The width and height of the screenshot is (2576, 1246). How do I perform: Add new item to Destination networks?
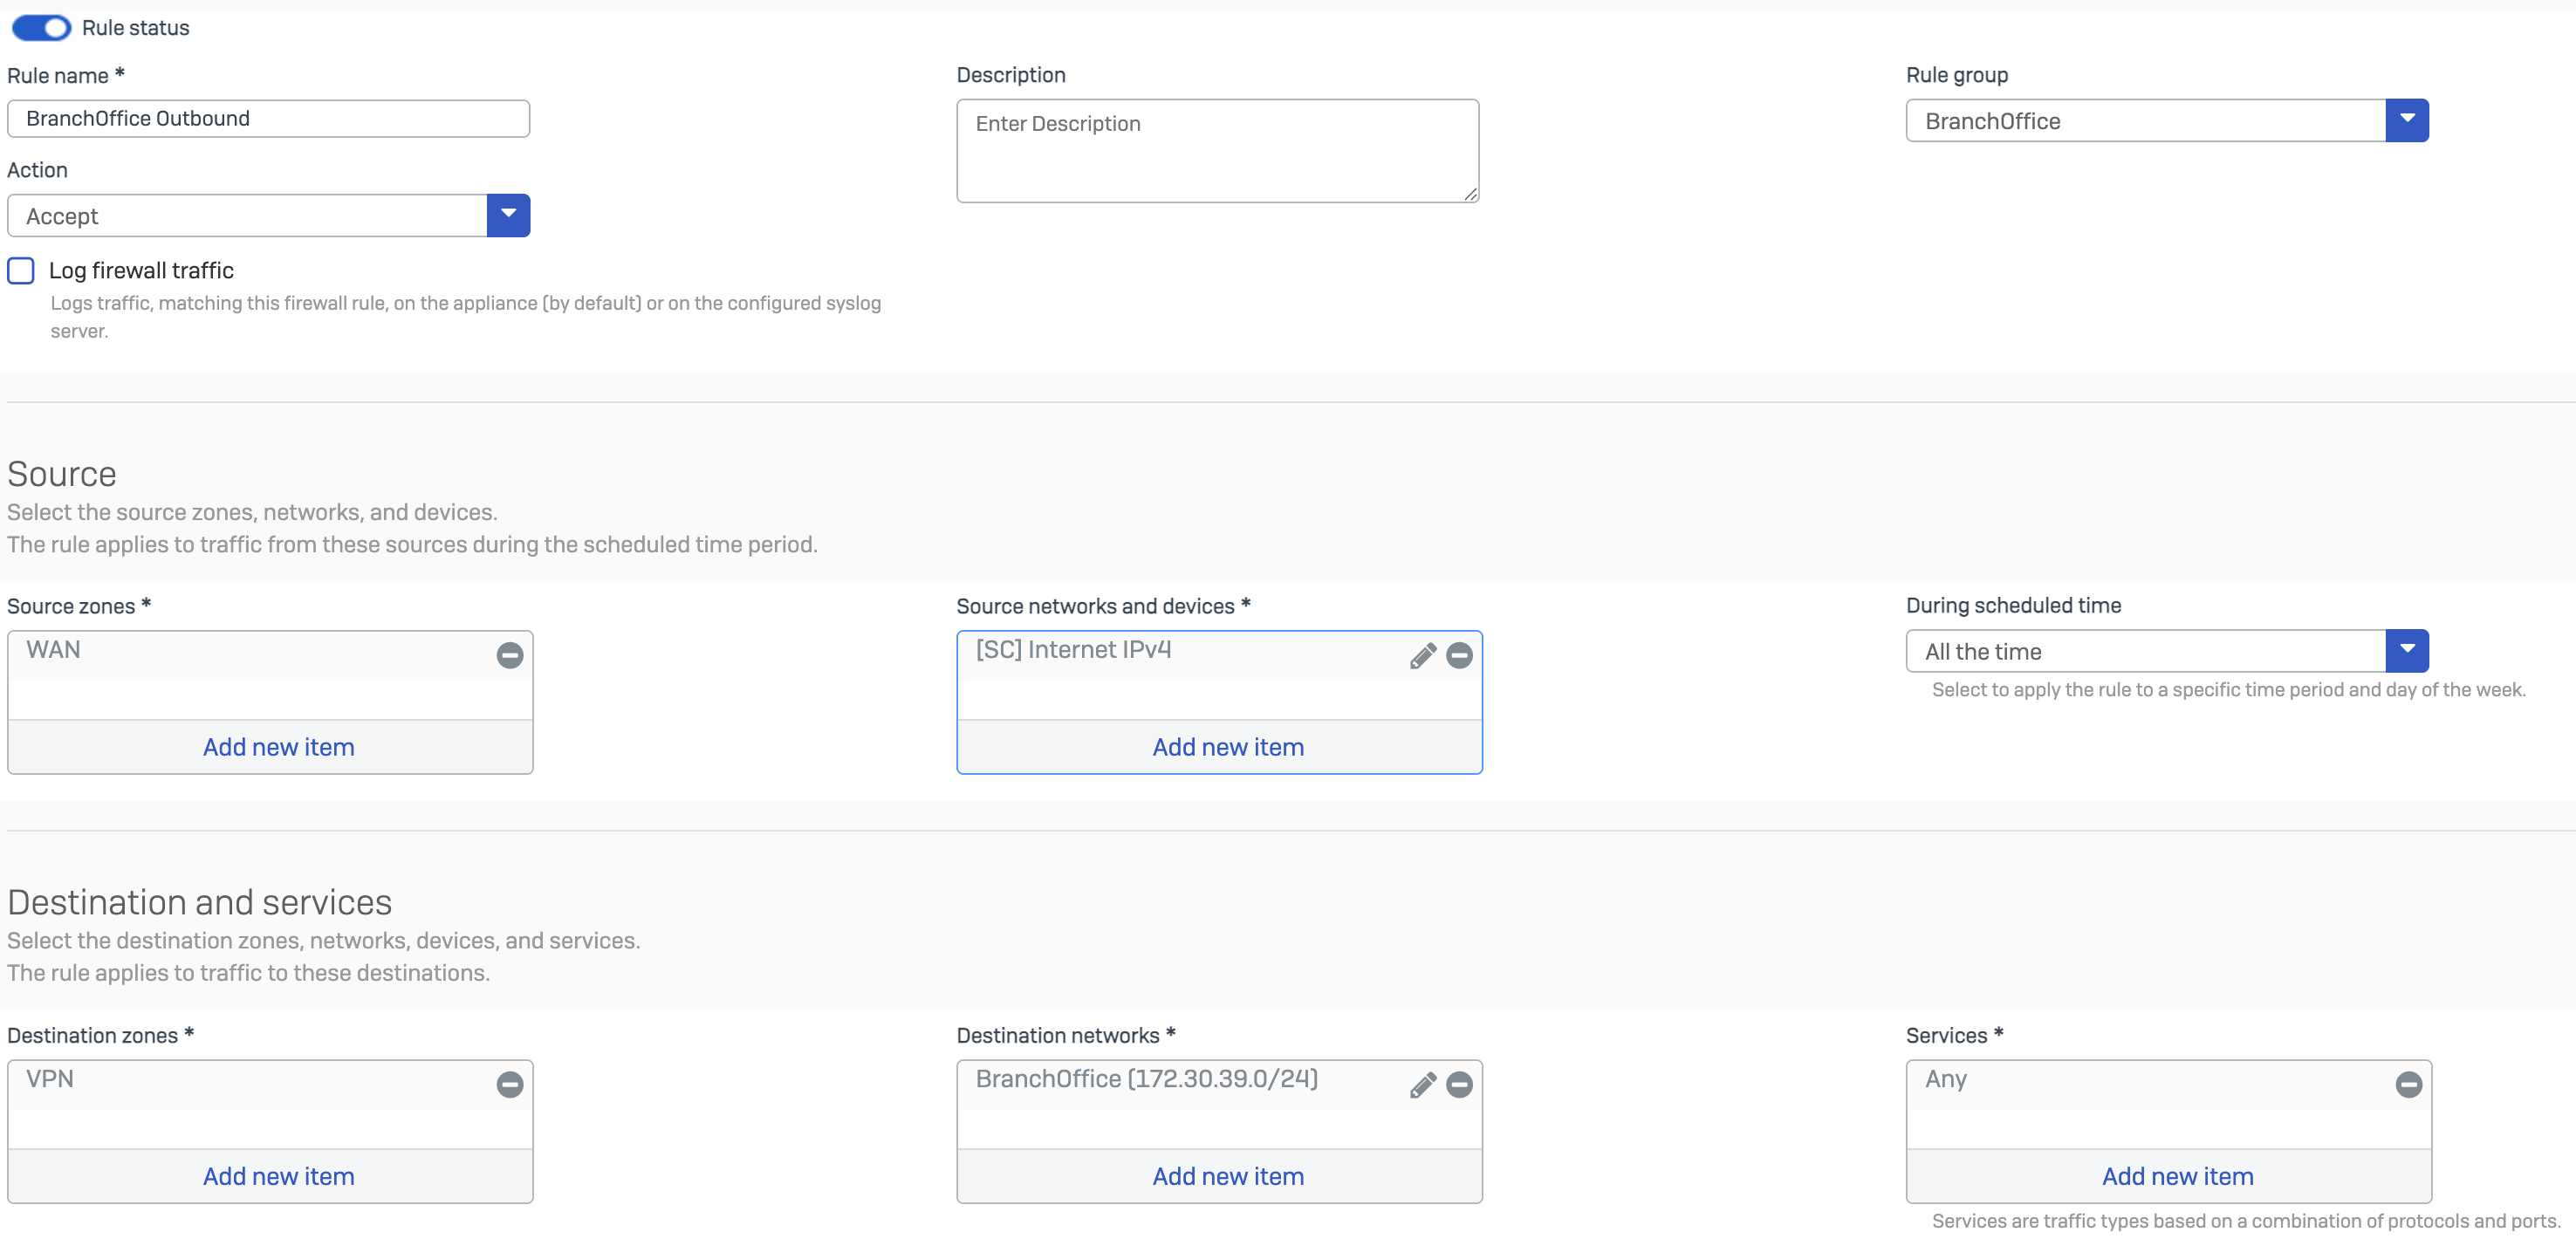coord(1227,1176)
